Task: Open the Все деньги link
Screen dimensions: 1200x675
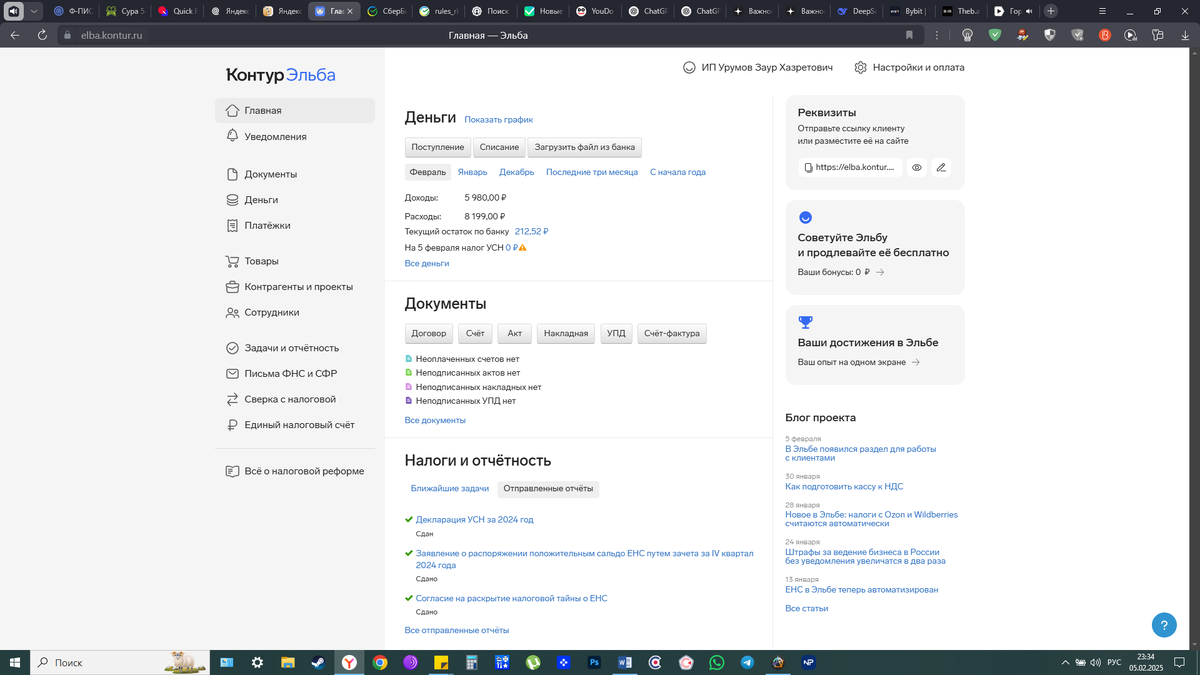Action: pos(427,263)
